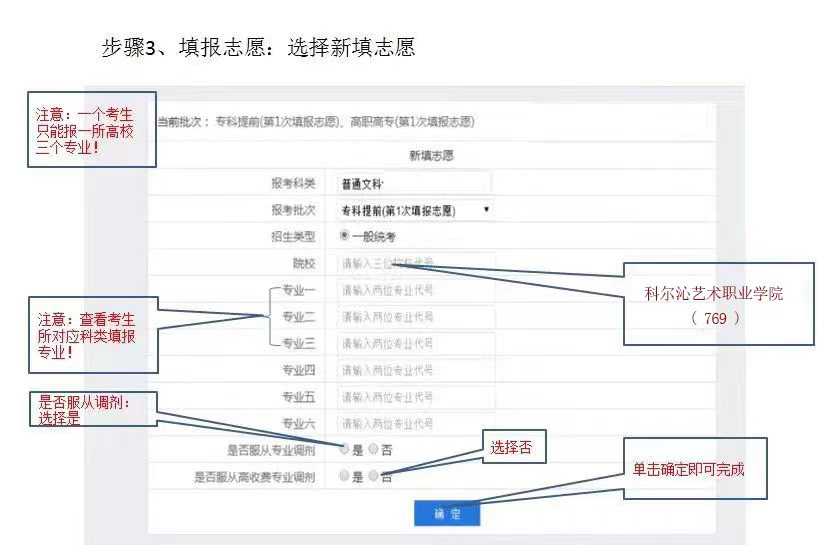Image resolution: width=830 pixels, height=545 pixels.
Task: Click the 院校 three-digit code input
Action: tap(414, 264)
